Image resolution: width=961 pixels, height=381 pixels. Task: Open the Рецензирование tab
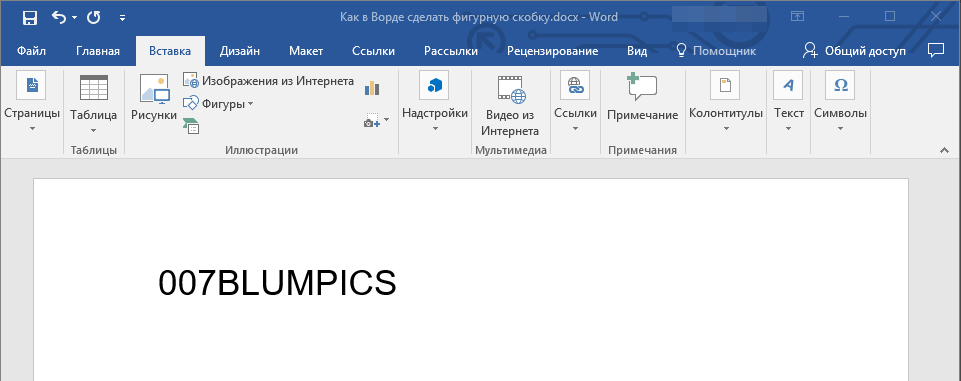coord(552,51)
